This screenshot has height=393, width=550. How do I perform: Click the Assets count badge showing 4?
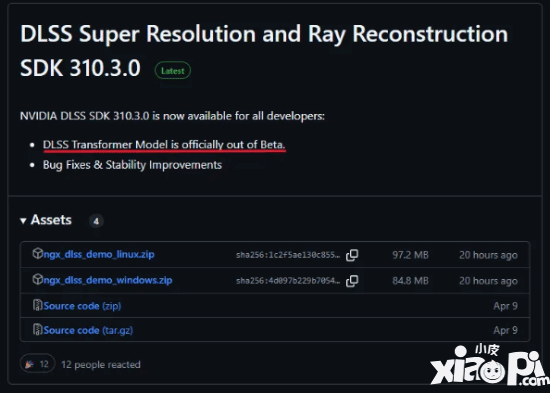[x=96, y=221]
